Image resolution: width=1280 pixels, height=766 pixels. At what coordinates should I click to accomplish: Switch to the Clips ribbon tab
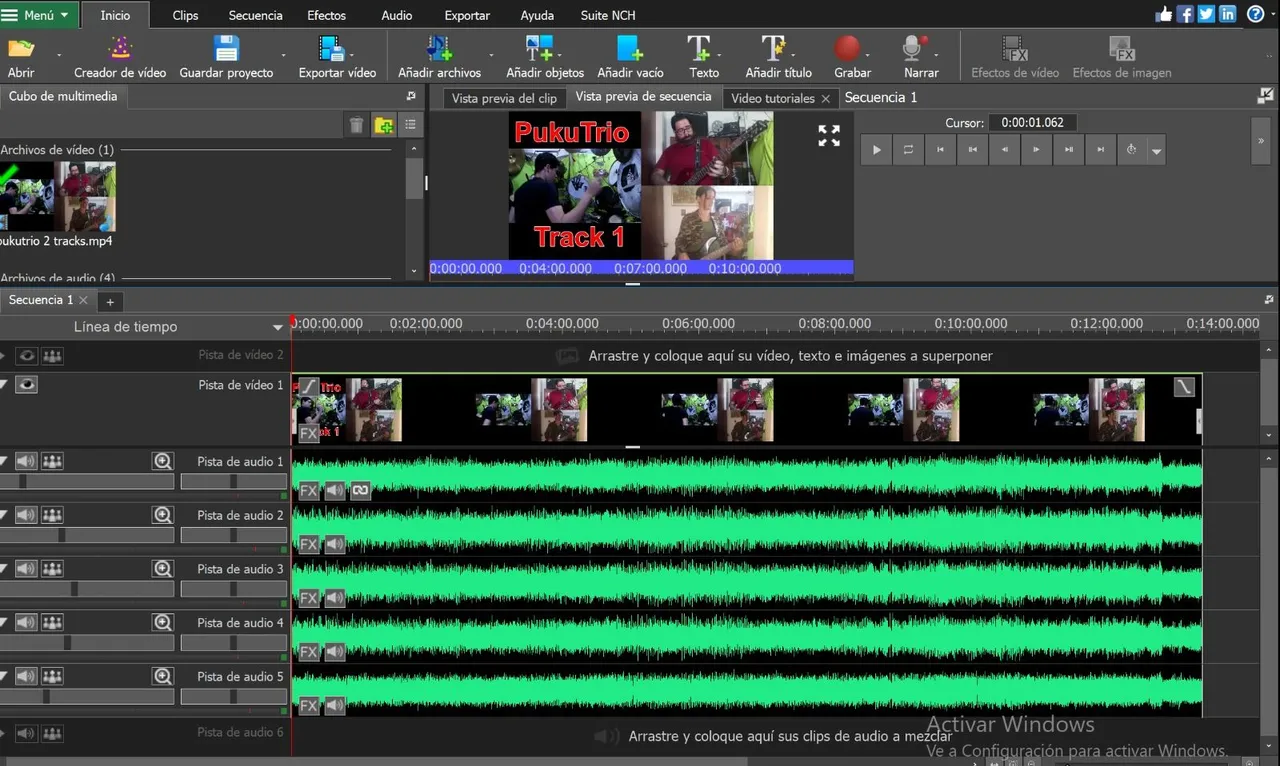click(185, 15)
